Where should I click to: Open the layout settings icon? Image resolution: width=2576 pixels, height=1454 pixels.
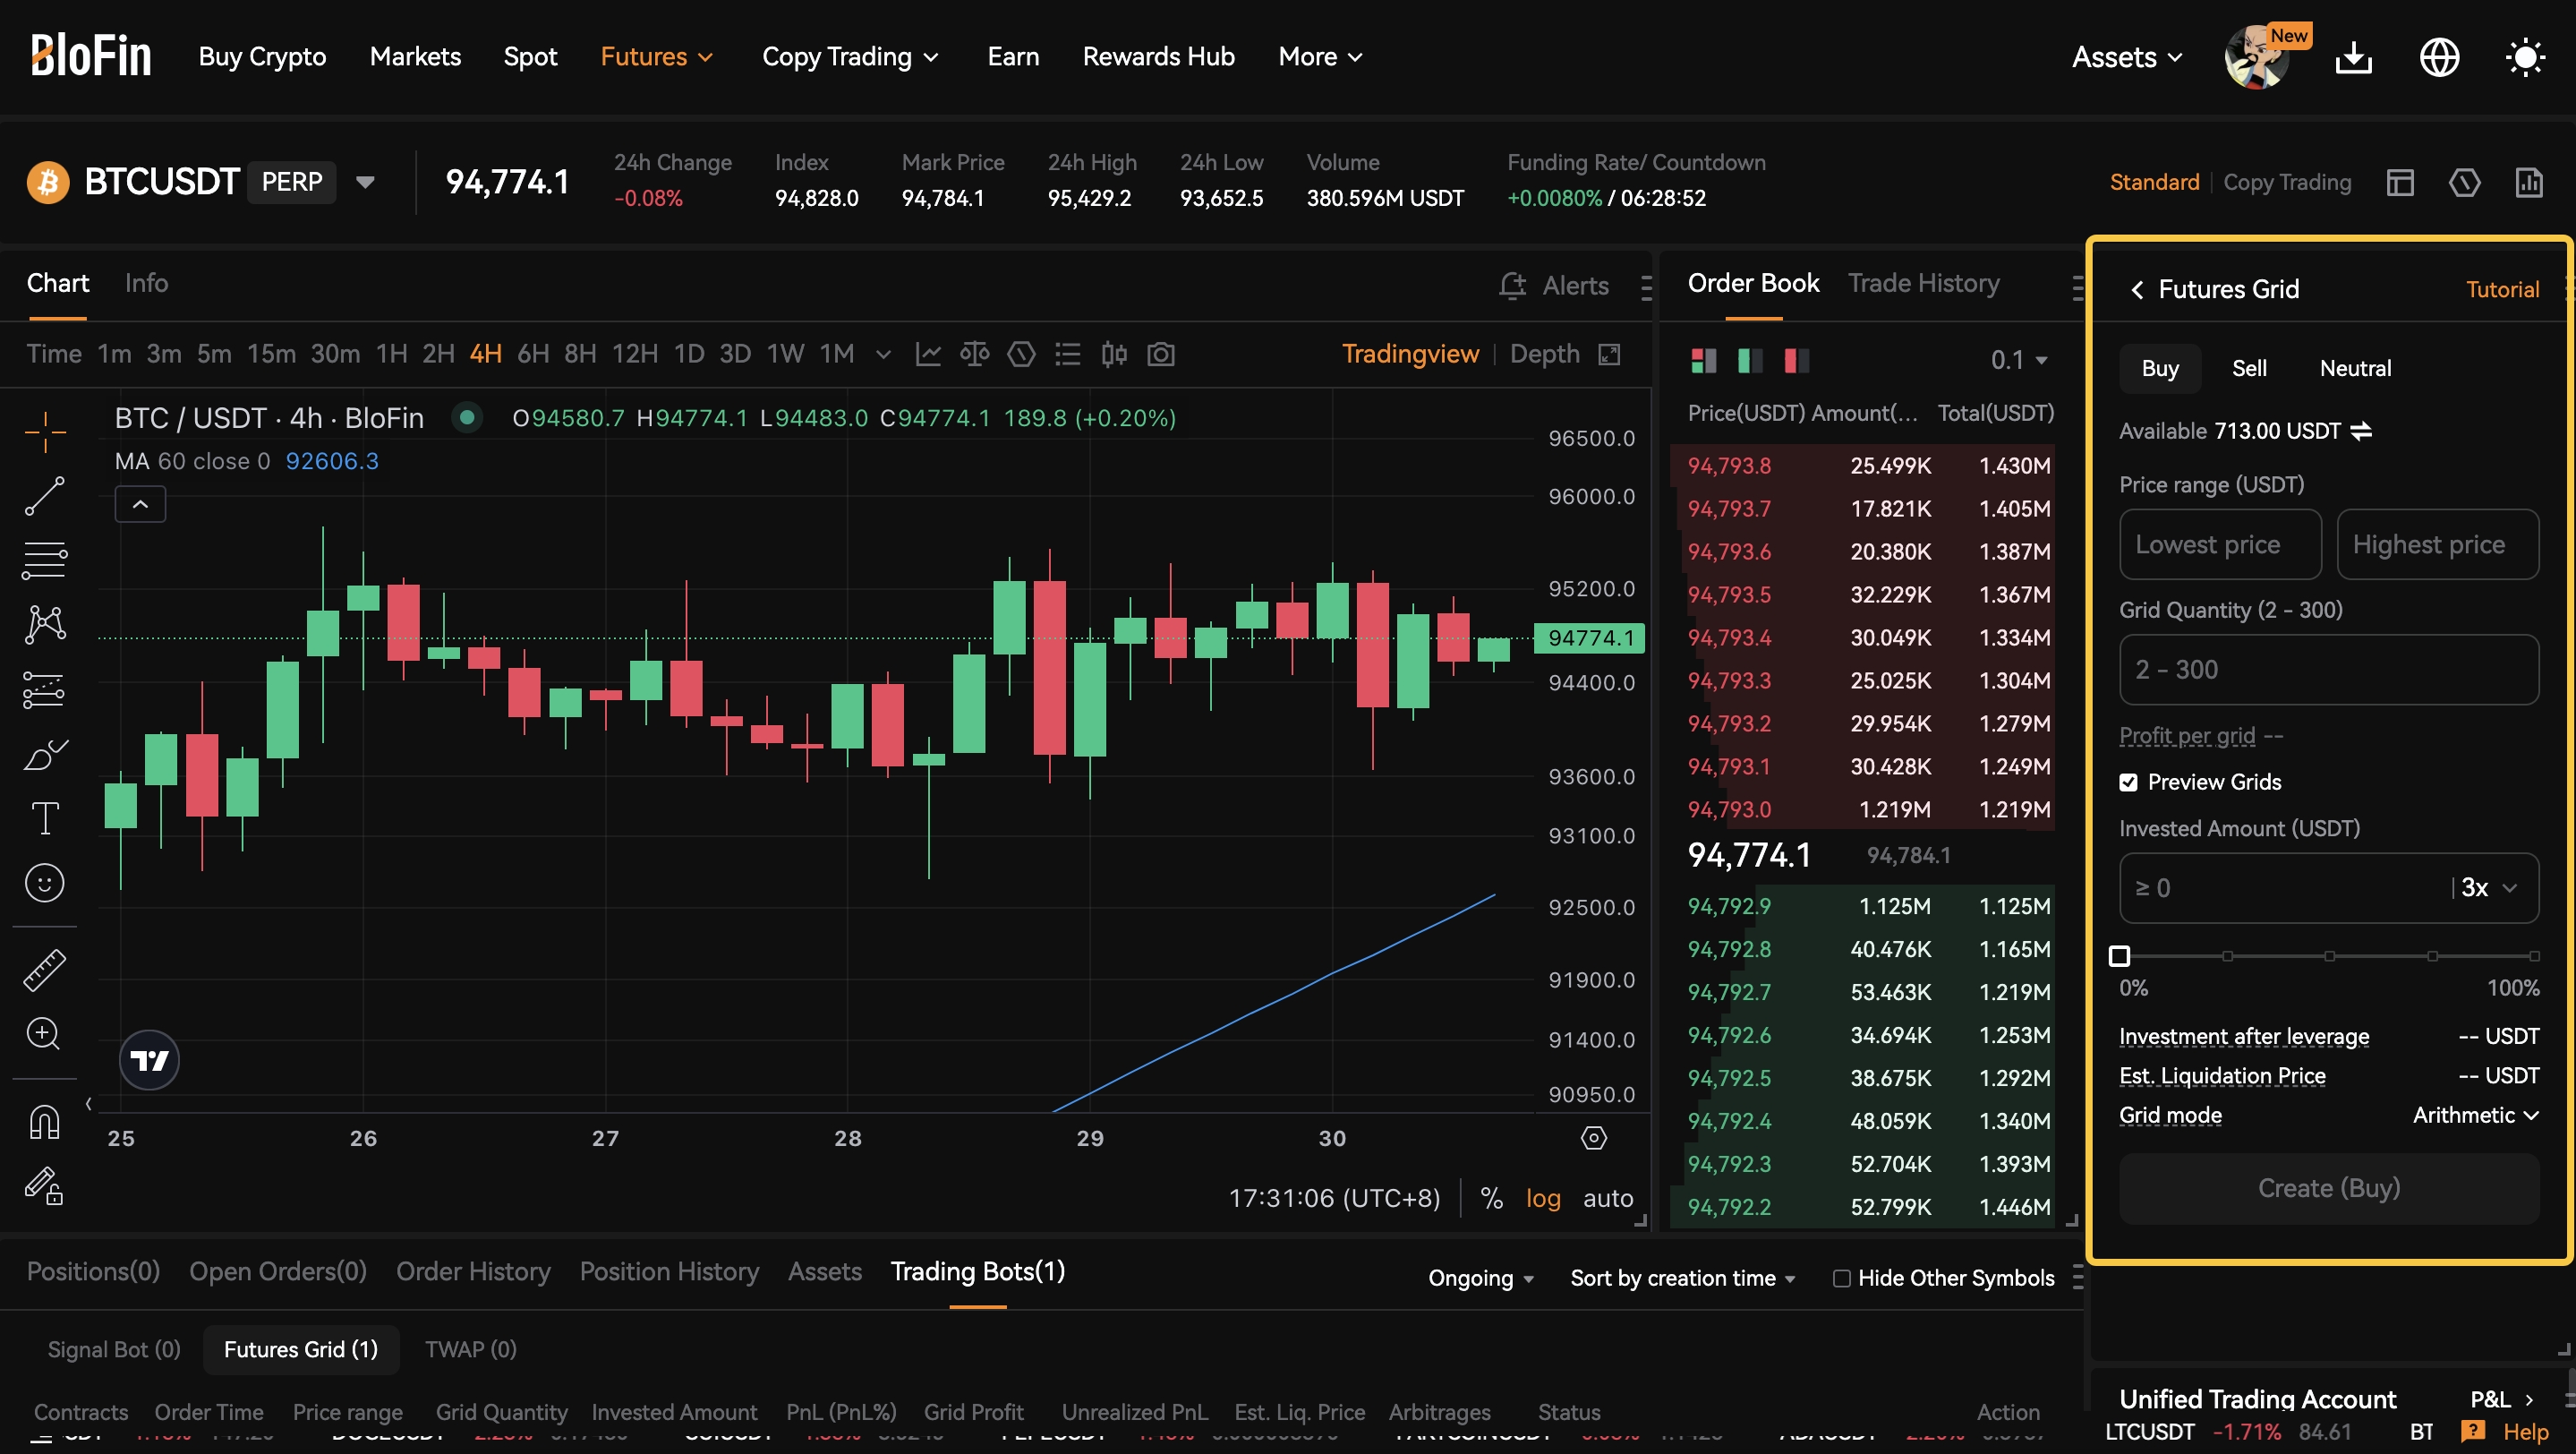pyautogui.click(x=2400, y=182)
